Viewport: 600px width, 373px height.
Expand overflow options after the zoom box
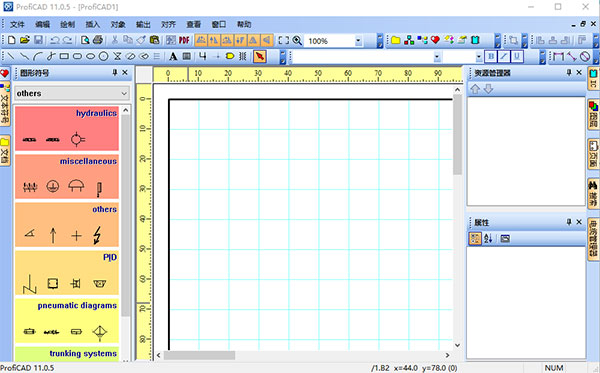pos(380,41)
